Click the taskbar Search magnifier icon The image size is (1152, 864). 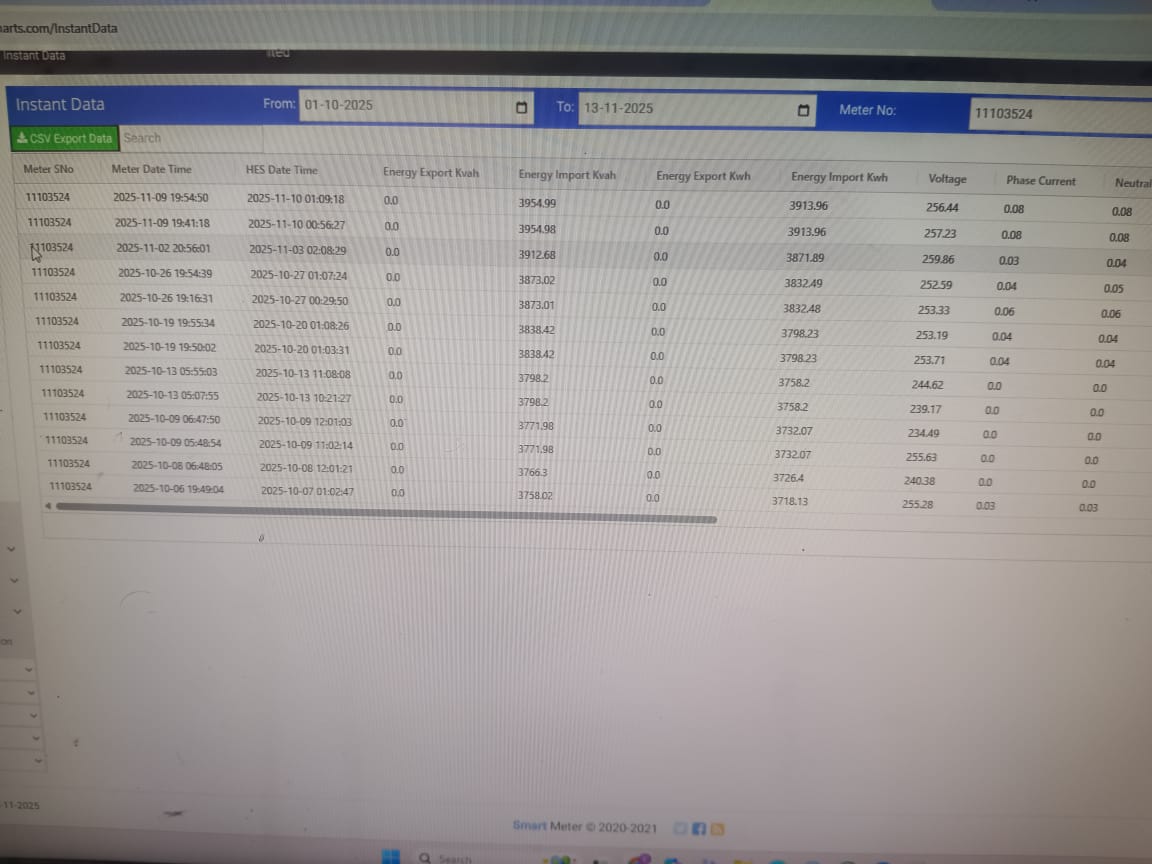[x=425, y=857]
